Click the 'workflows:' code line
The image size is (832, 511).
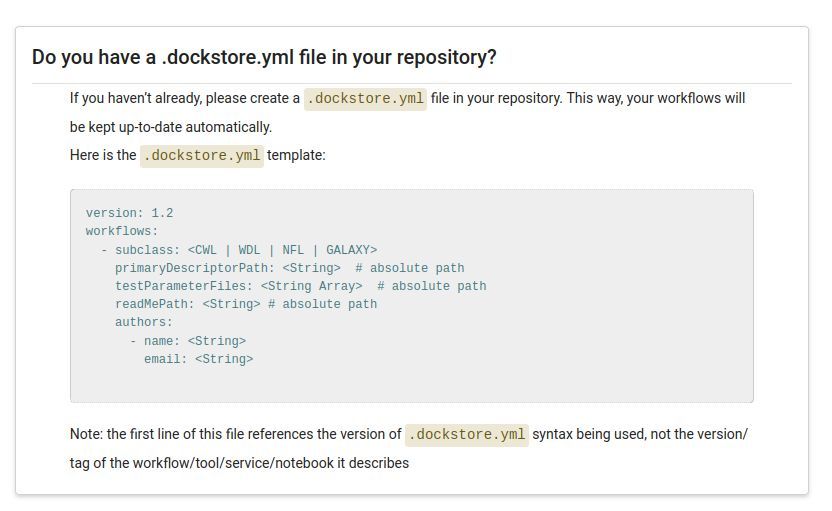coord(122,231)
